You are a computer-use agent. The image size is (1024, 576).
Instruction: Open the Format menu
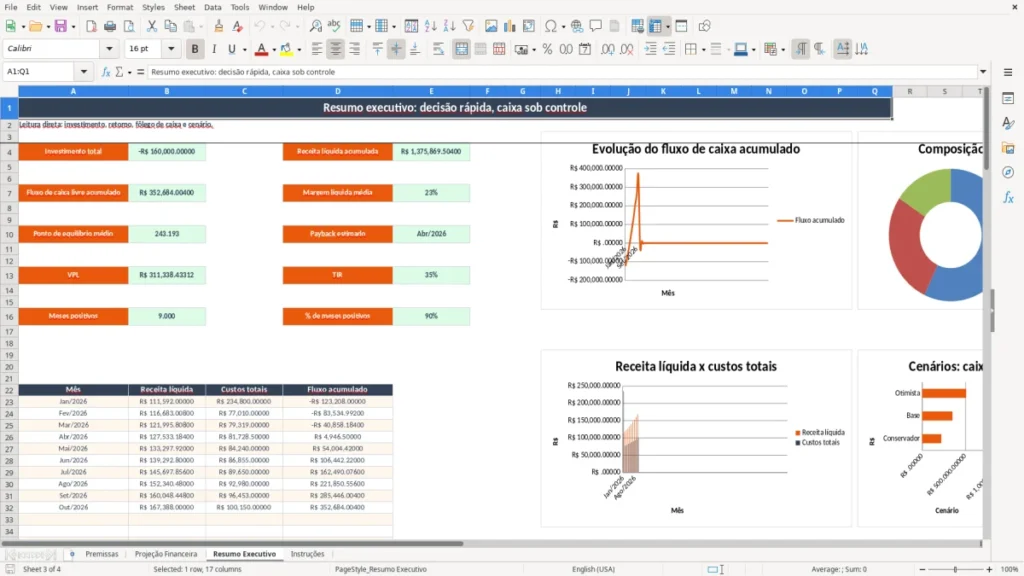(120, 7)
